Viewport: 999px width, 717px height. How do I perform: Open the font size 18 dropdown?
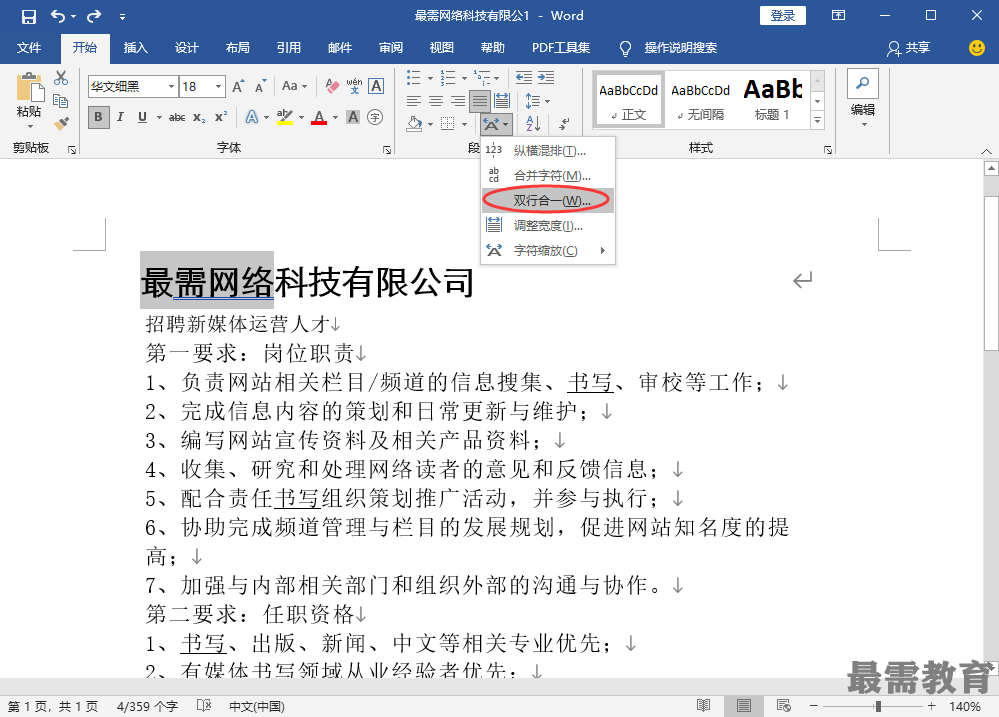(x=219, y=86)
